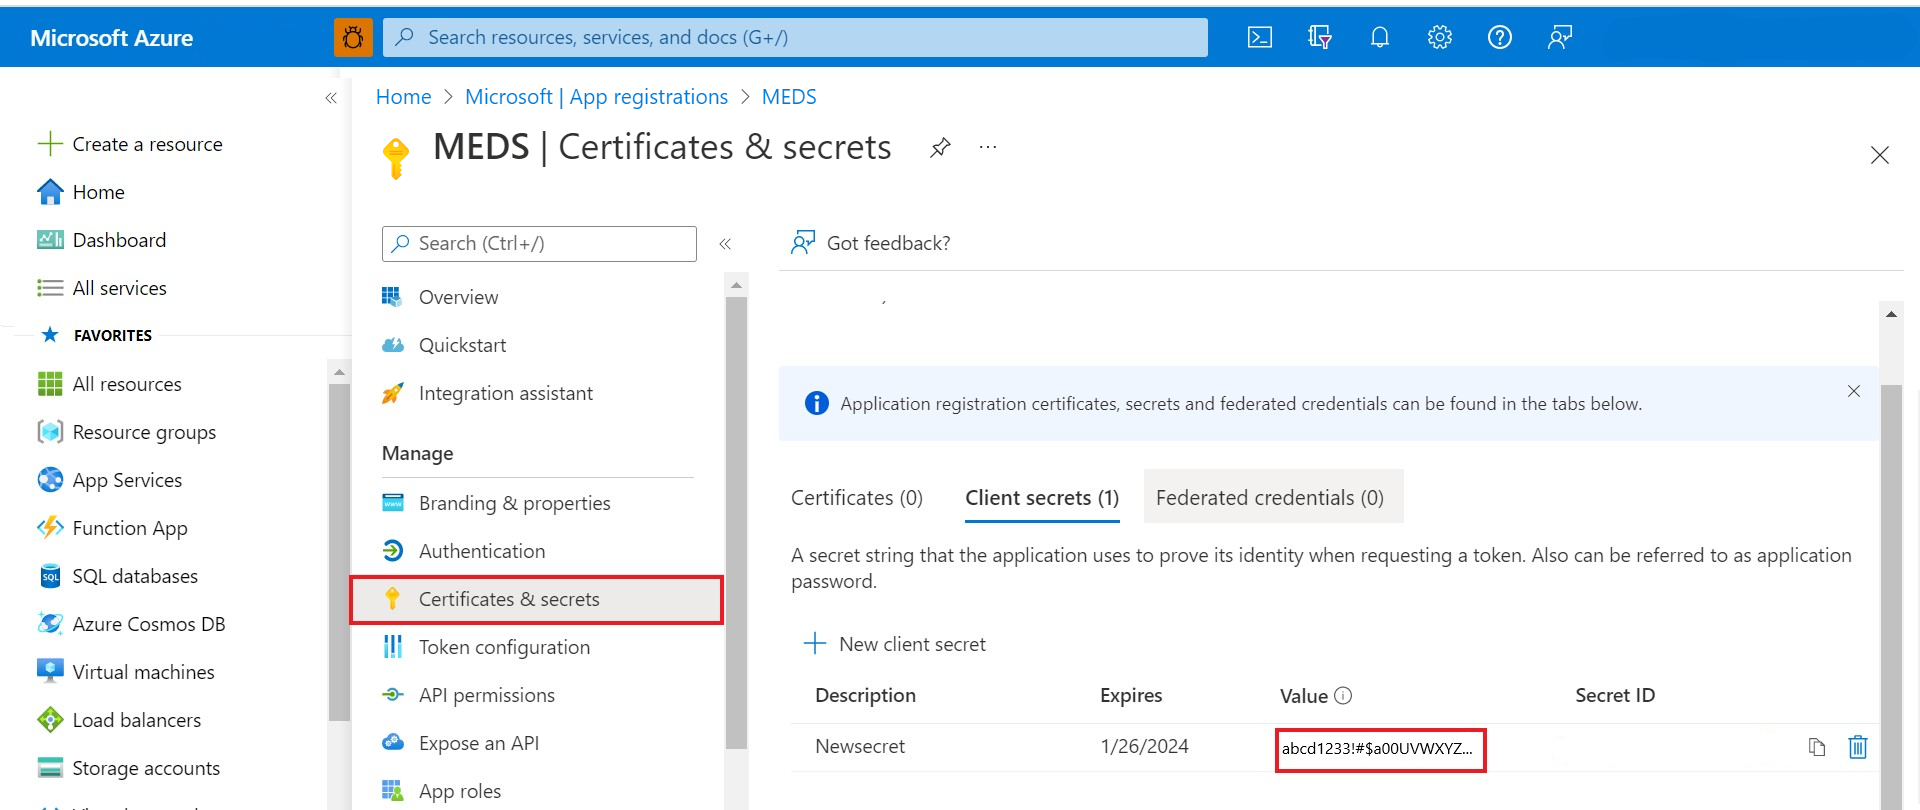Open All resources favorite
1920x810 pixels.
coord(109,384)
